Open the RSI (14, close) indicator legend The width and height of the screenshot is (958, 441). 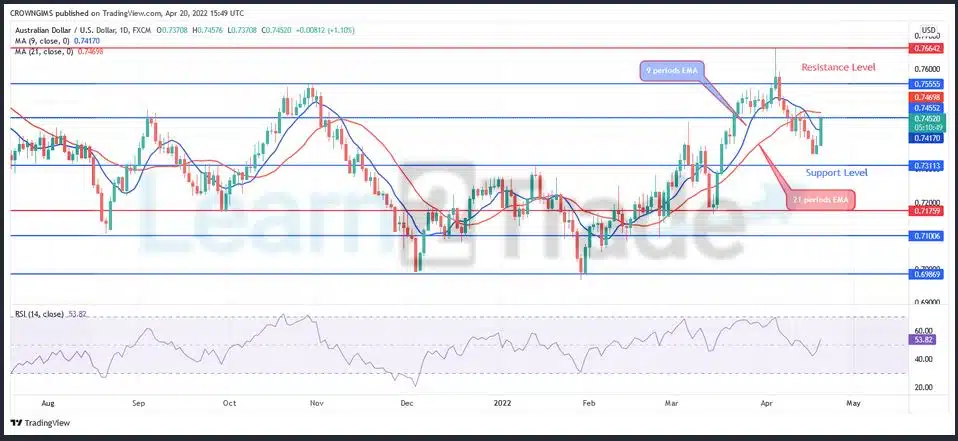pos(50,313)
